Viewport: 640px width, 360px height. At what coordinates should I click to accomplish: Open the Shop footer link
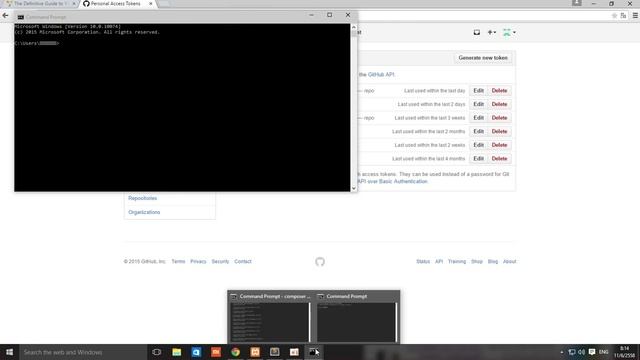tap(477, 261)
